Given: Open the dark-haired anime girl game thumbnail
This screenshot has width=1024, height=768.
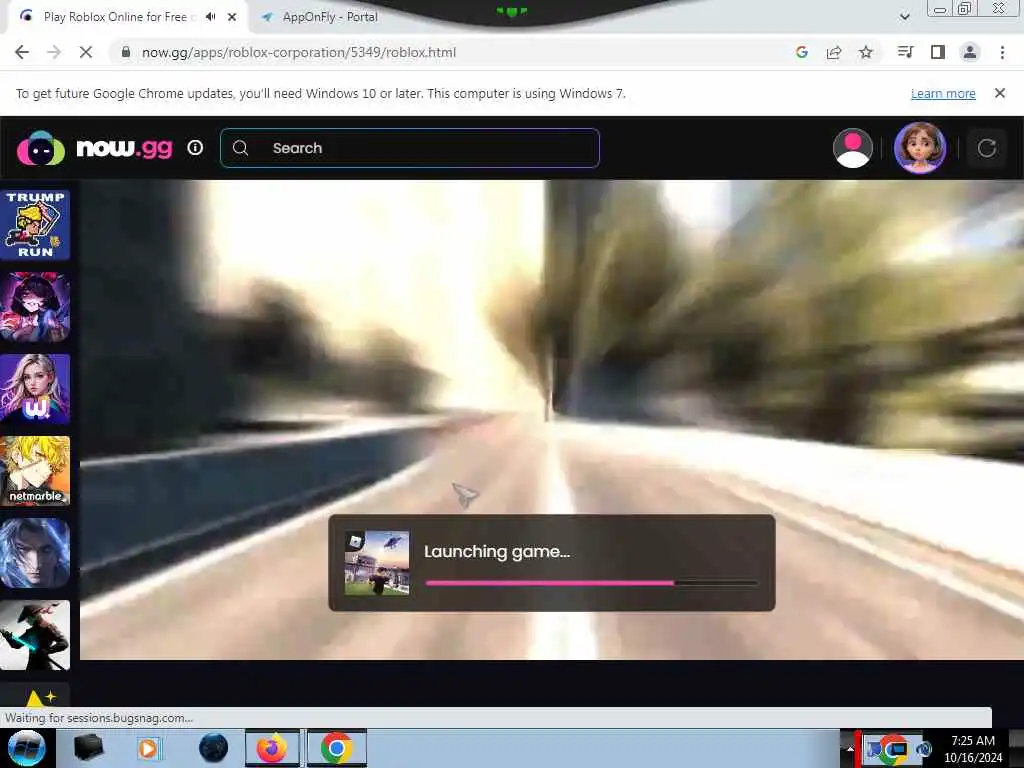Looking at the screenshot, I should (x=35, y=307).
